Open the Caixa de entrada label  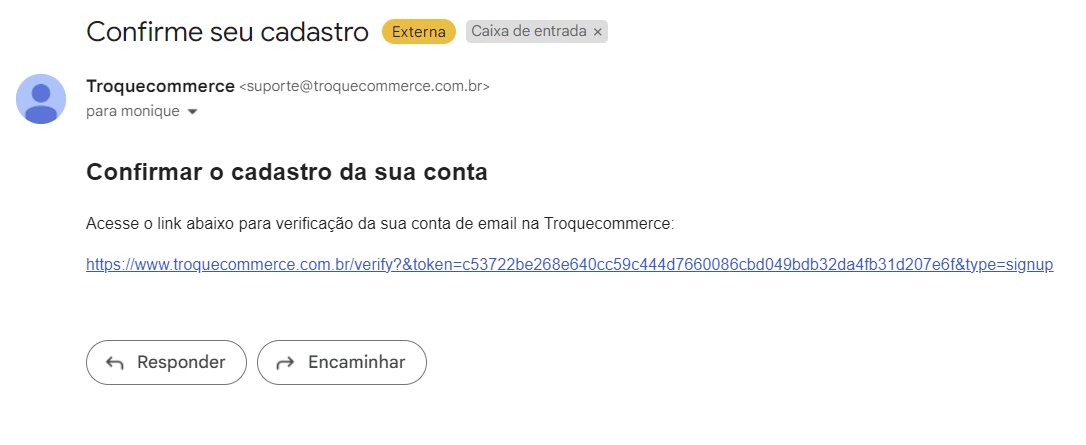point(529,32)
